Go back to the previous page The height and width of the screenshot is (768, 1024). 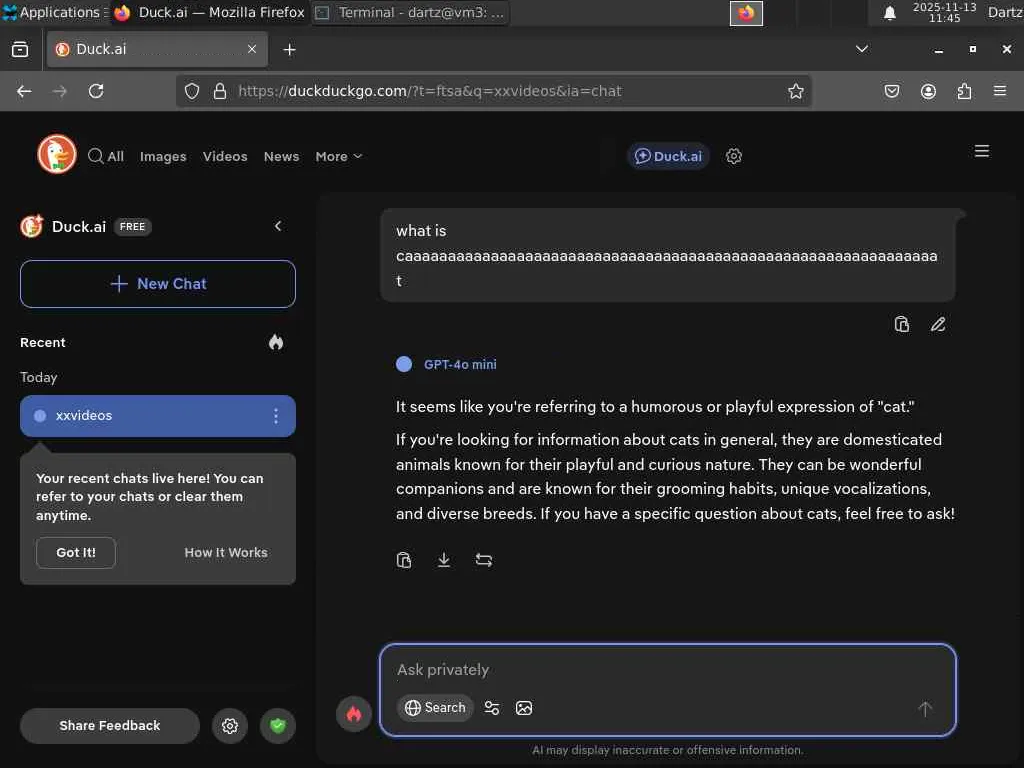(24, 91)
